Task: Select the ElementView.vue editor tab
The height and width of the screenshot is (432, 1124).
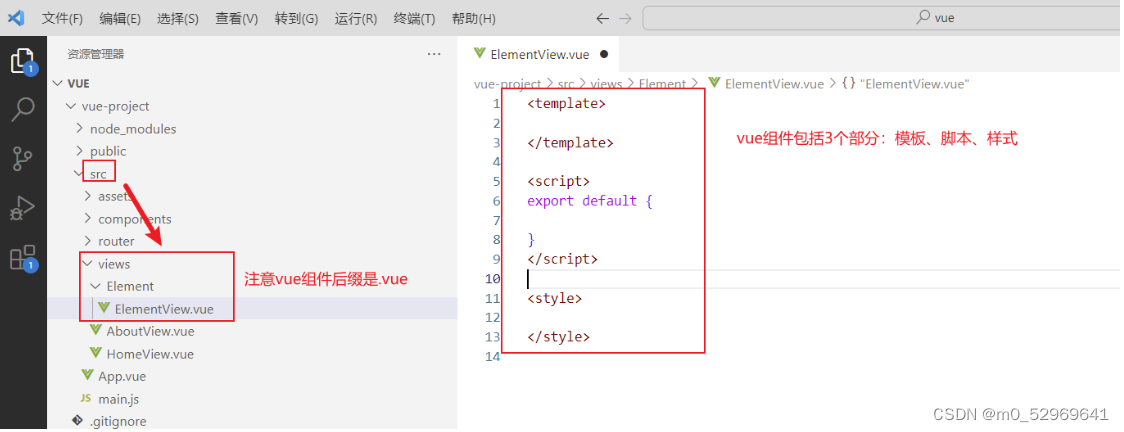Action: [x=538, y=54]
